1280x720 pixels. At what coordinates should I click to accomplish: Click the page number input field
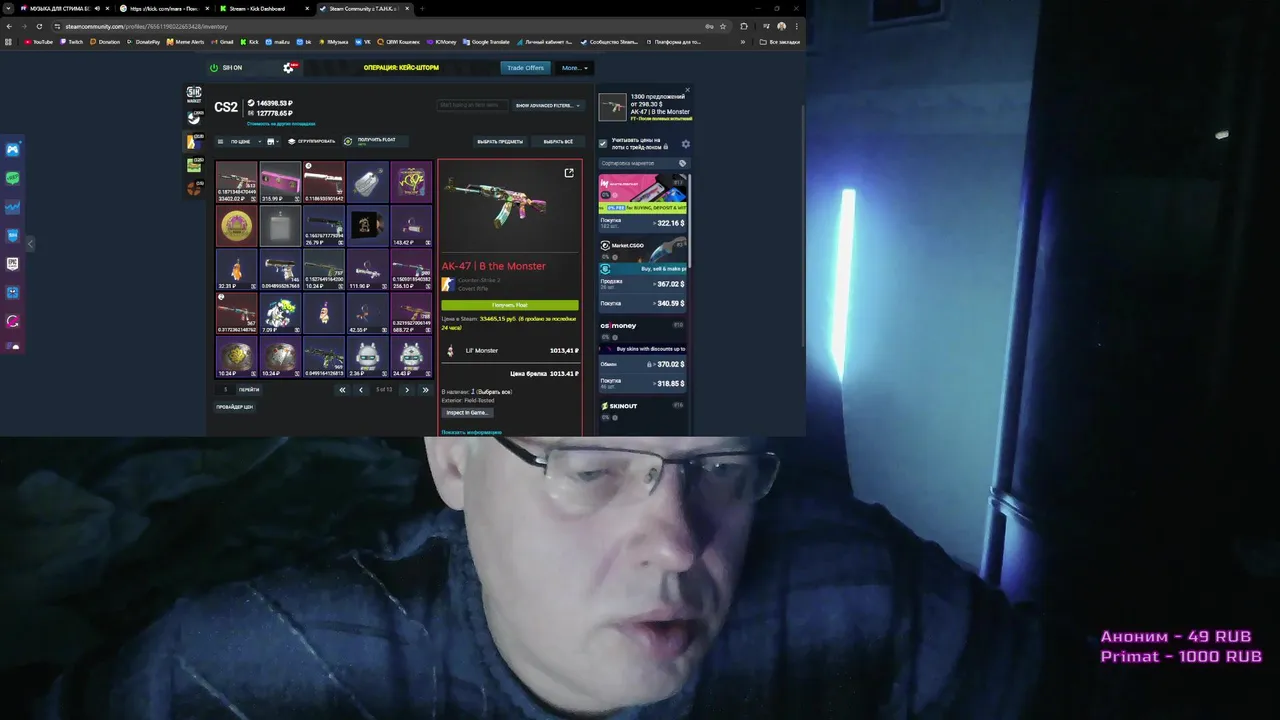pyautogui.click(x=225, y=389)
